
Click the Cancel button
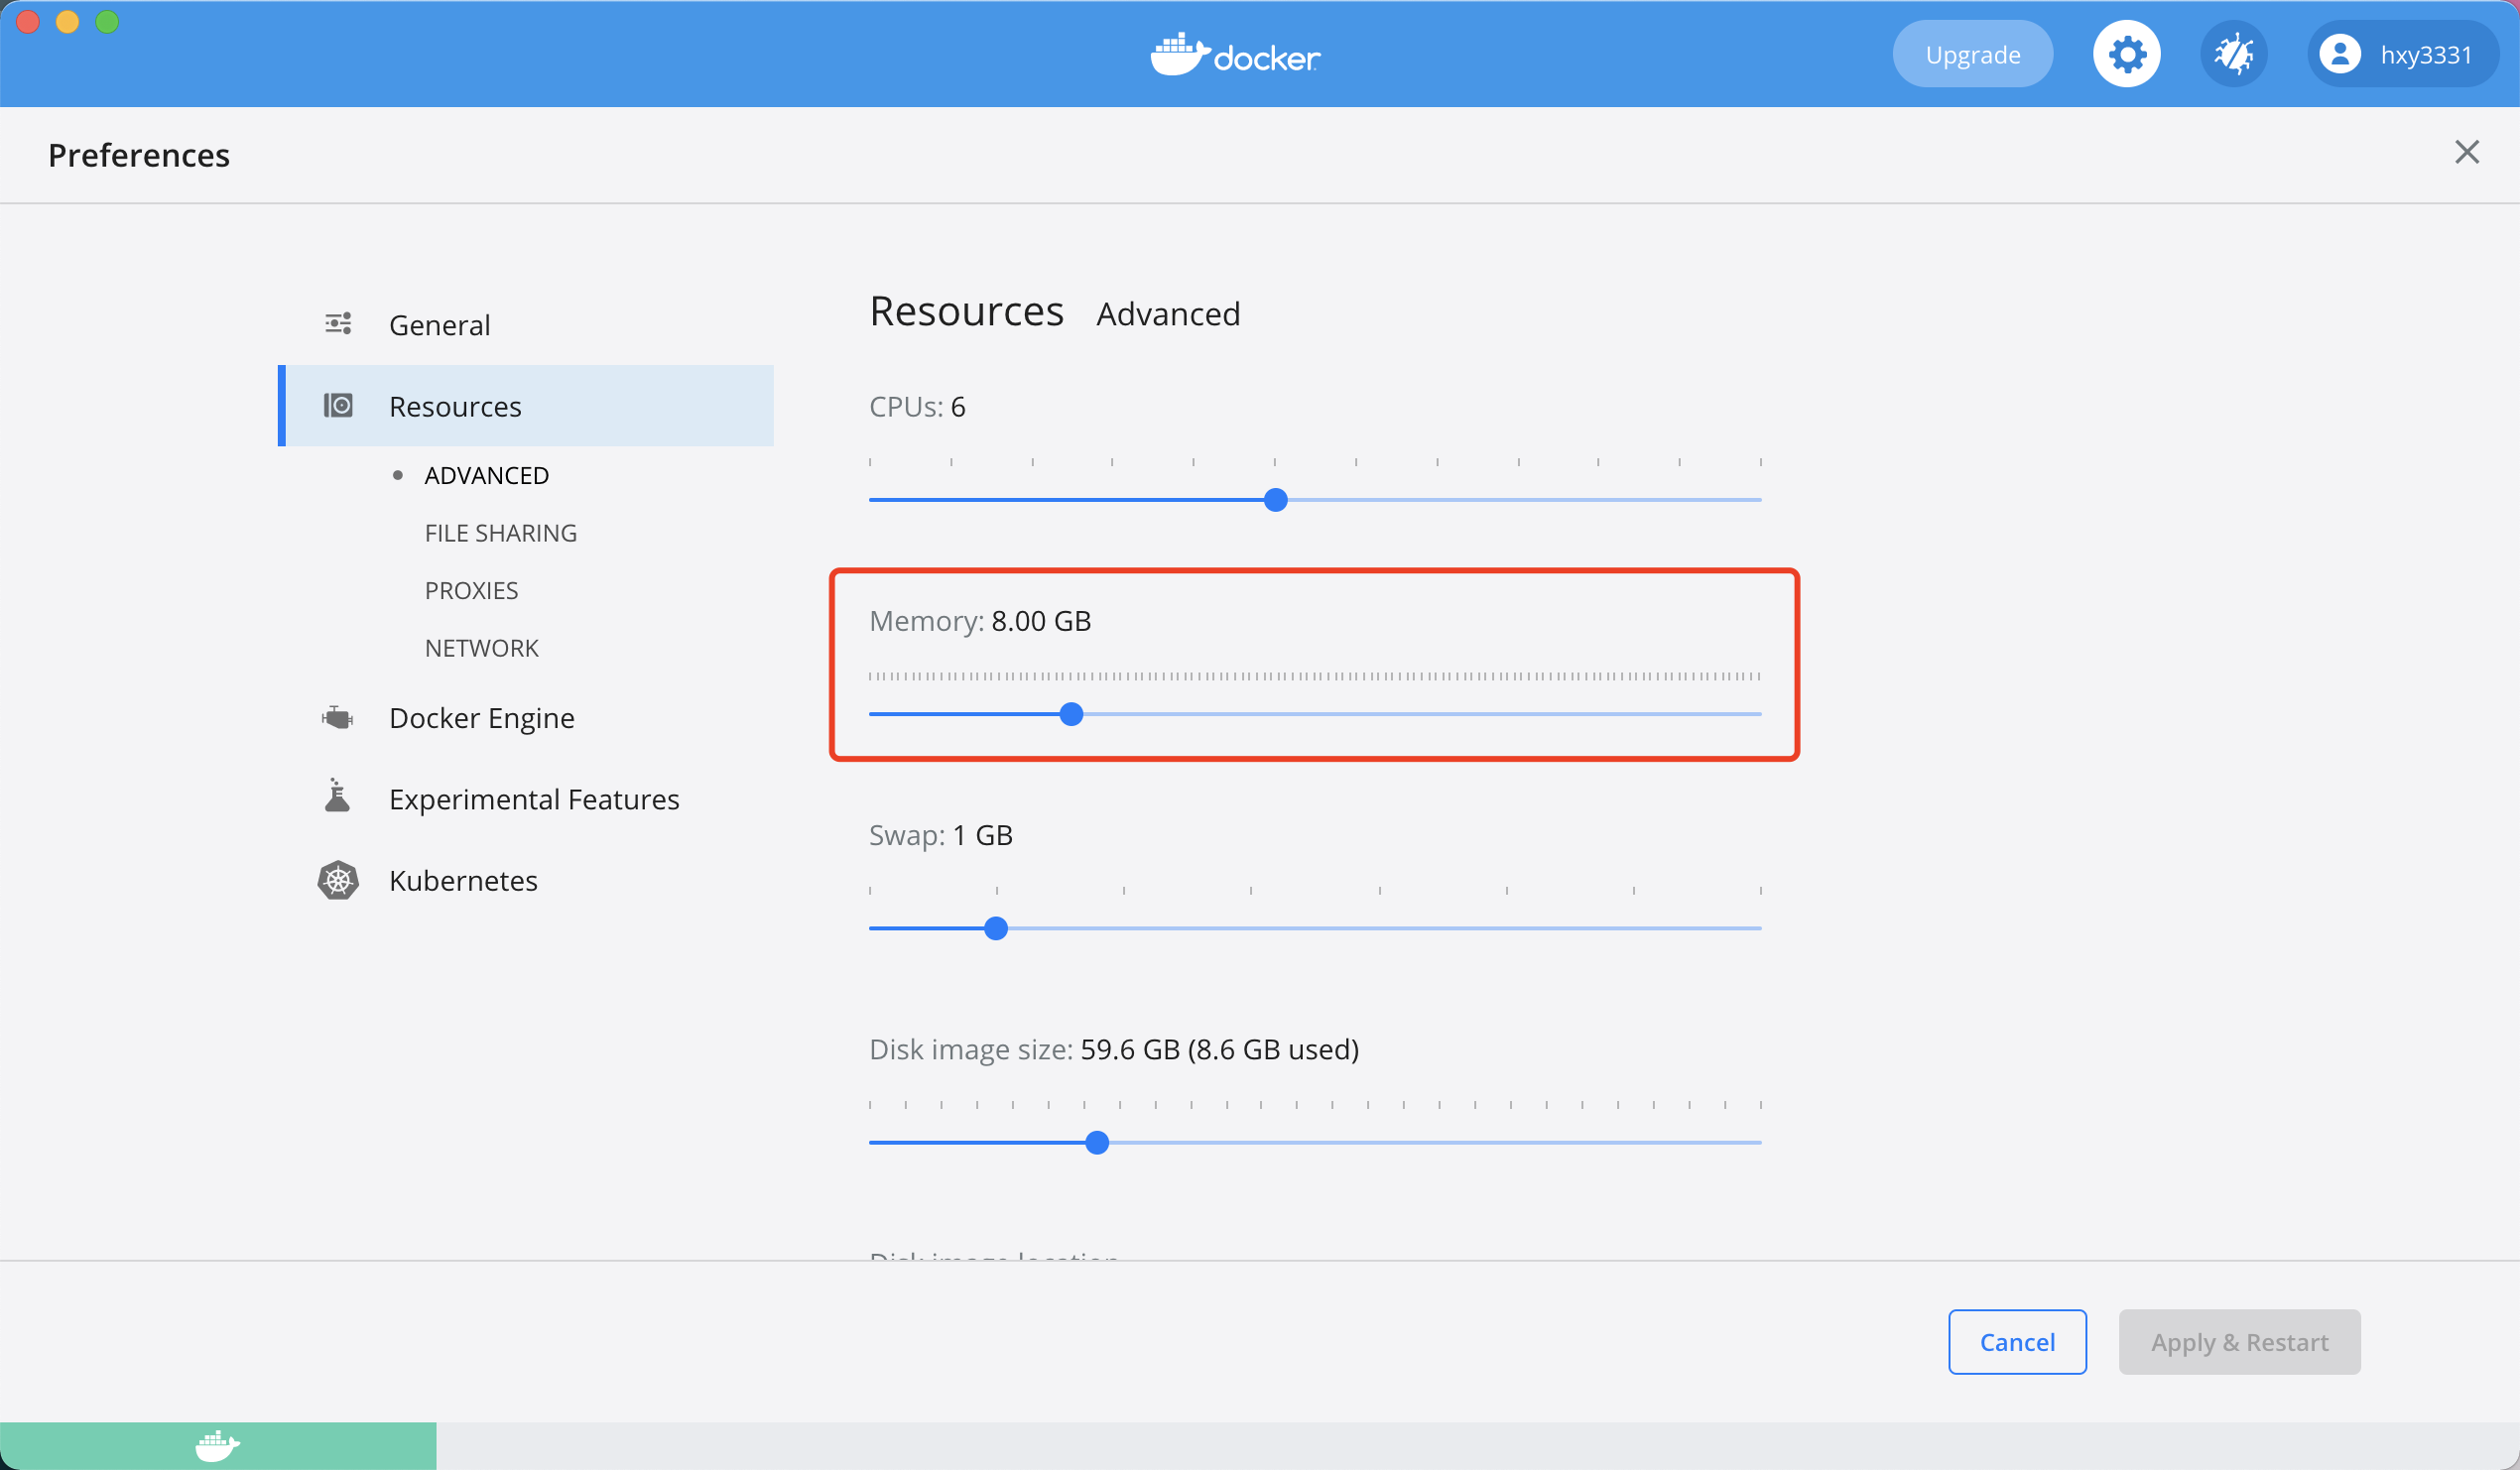pyautogui.click(x=2017, y=1342)
